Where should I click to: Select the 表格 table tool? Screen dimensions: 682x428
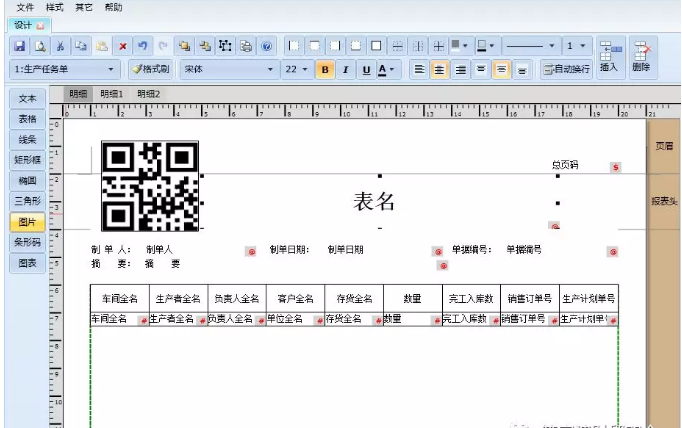click(x=27, y=119)
